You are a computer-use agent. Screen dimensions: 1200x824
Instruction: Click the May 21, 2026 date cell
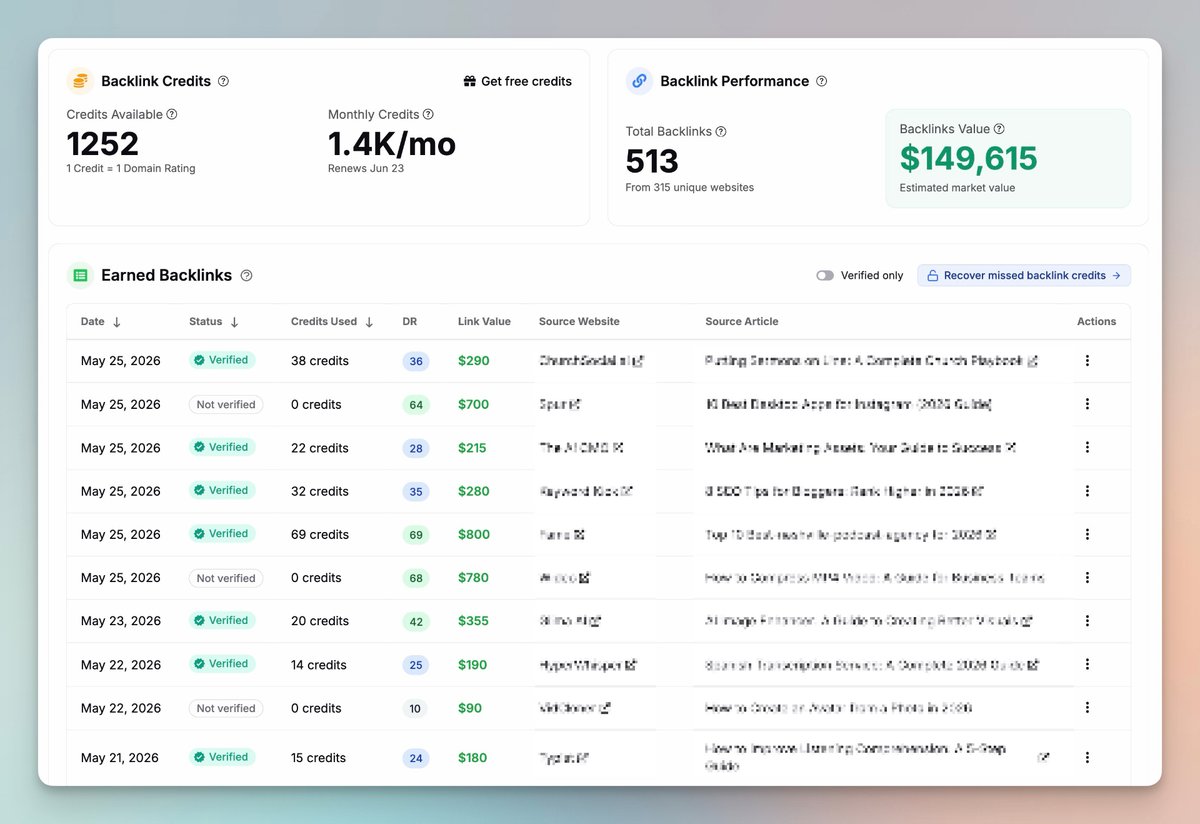[120, 758]
